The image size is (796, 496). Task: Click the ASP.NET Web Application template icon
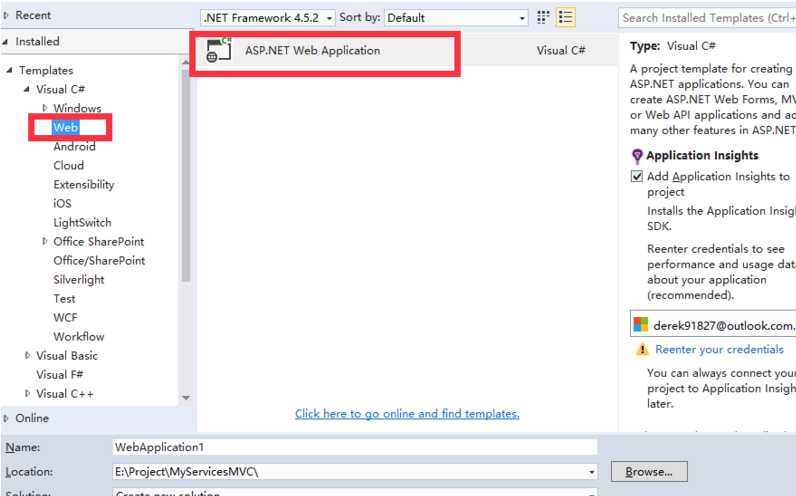click(x=219, y=50)
